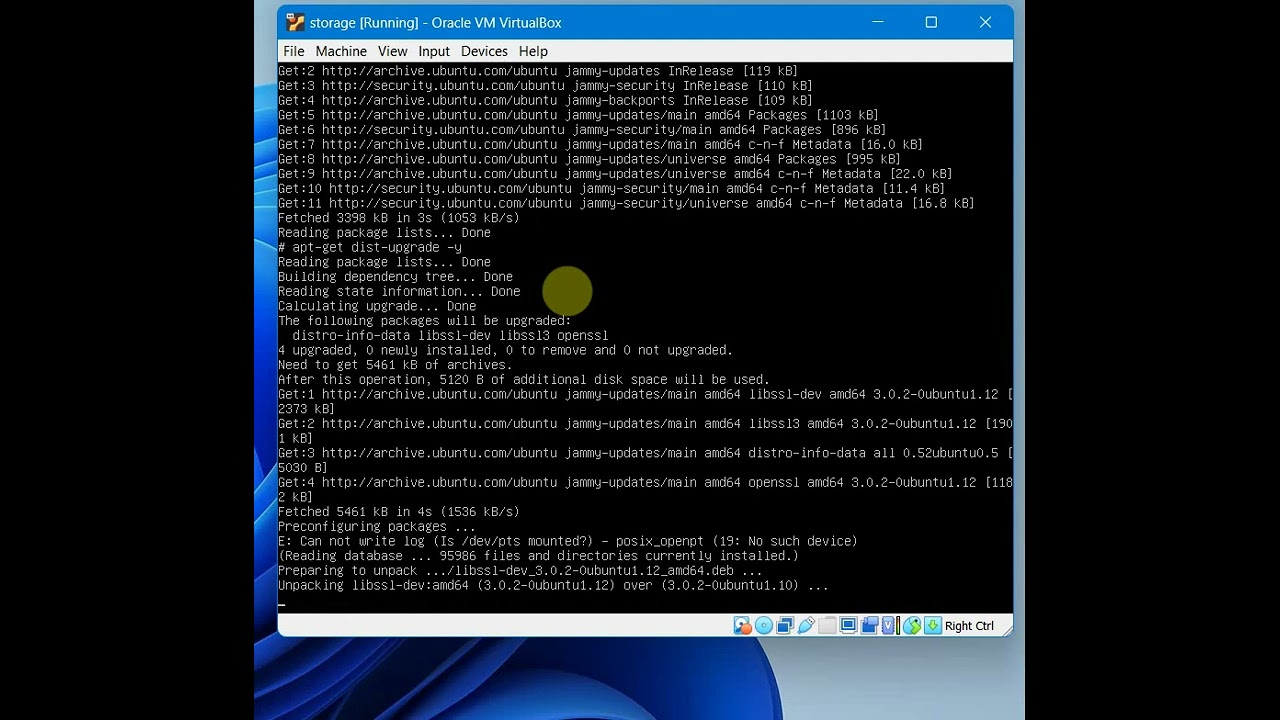Image resolution: width=1280 pixels, height=720 pixels.
Task: Click the 'apt-get dist-upgrade -y' command line
Action: click(370, 247)
